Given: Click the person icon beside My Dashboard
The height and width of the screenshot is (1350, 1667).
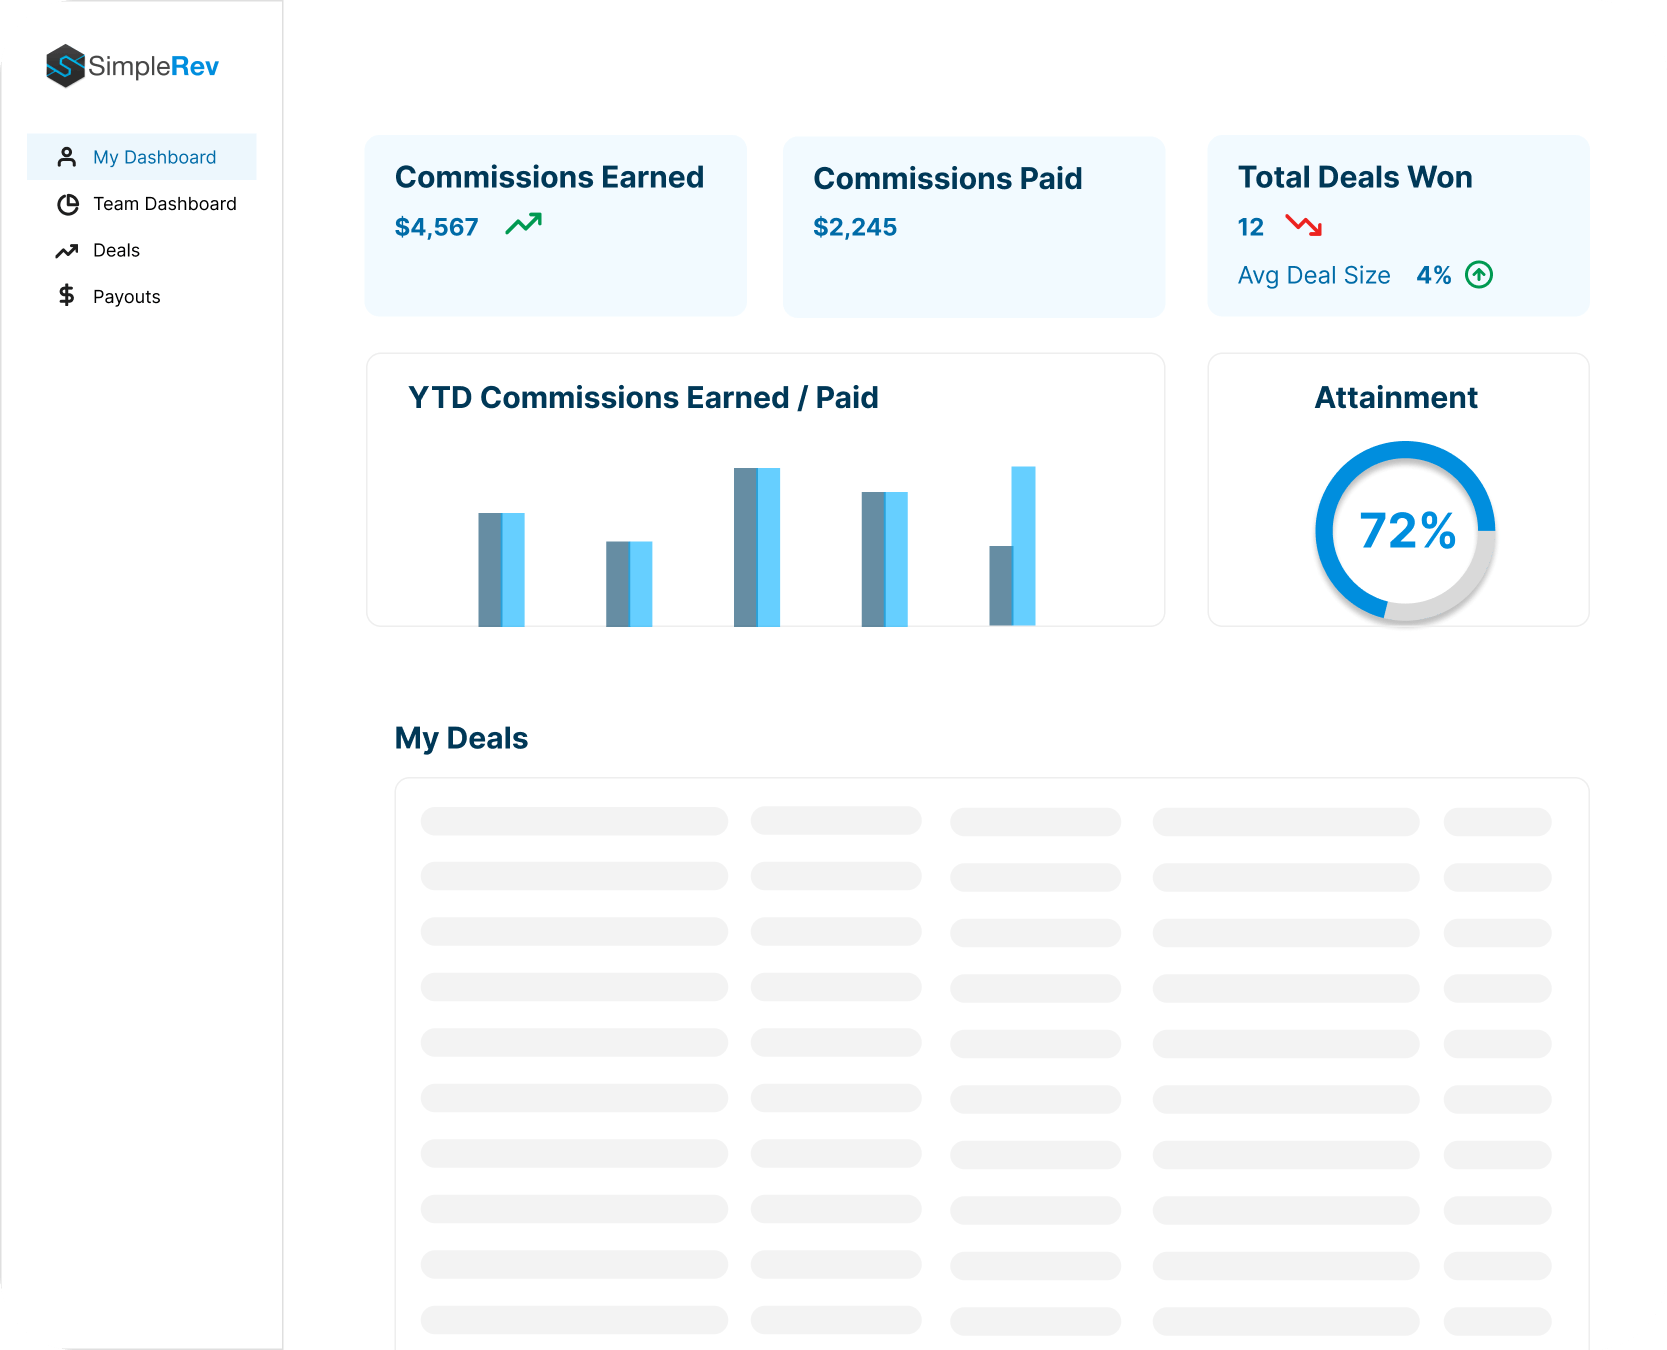Looking at the screenshot, I should tap(67, 157).
